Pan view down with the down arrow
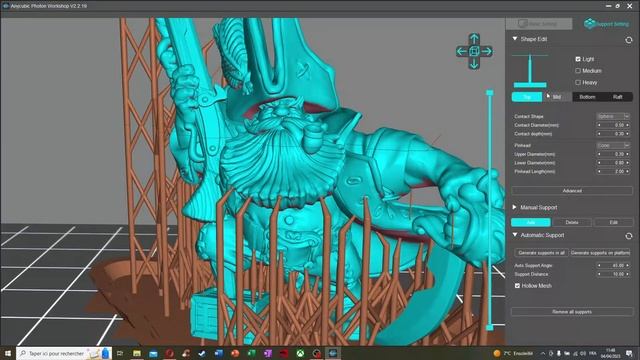Screen dimensions: 640x360 click(474, 64)
